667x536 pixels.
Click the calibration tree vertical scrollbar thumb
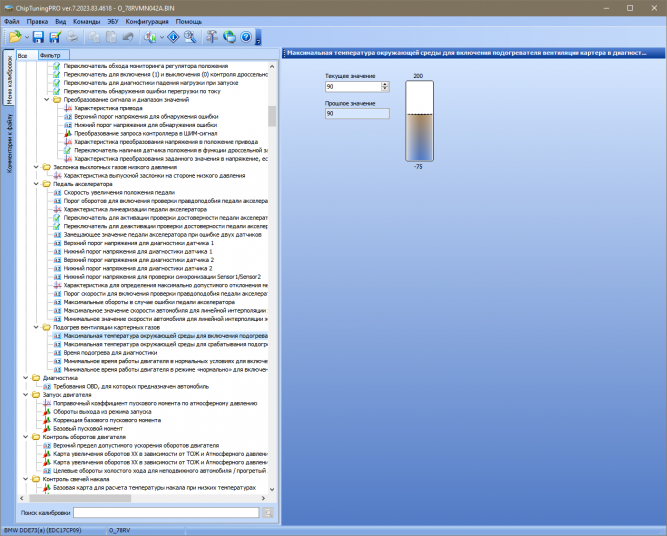coord(272,116)
